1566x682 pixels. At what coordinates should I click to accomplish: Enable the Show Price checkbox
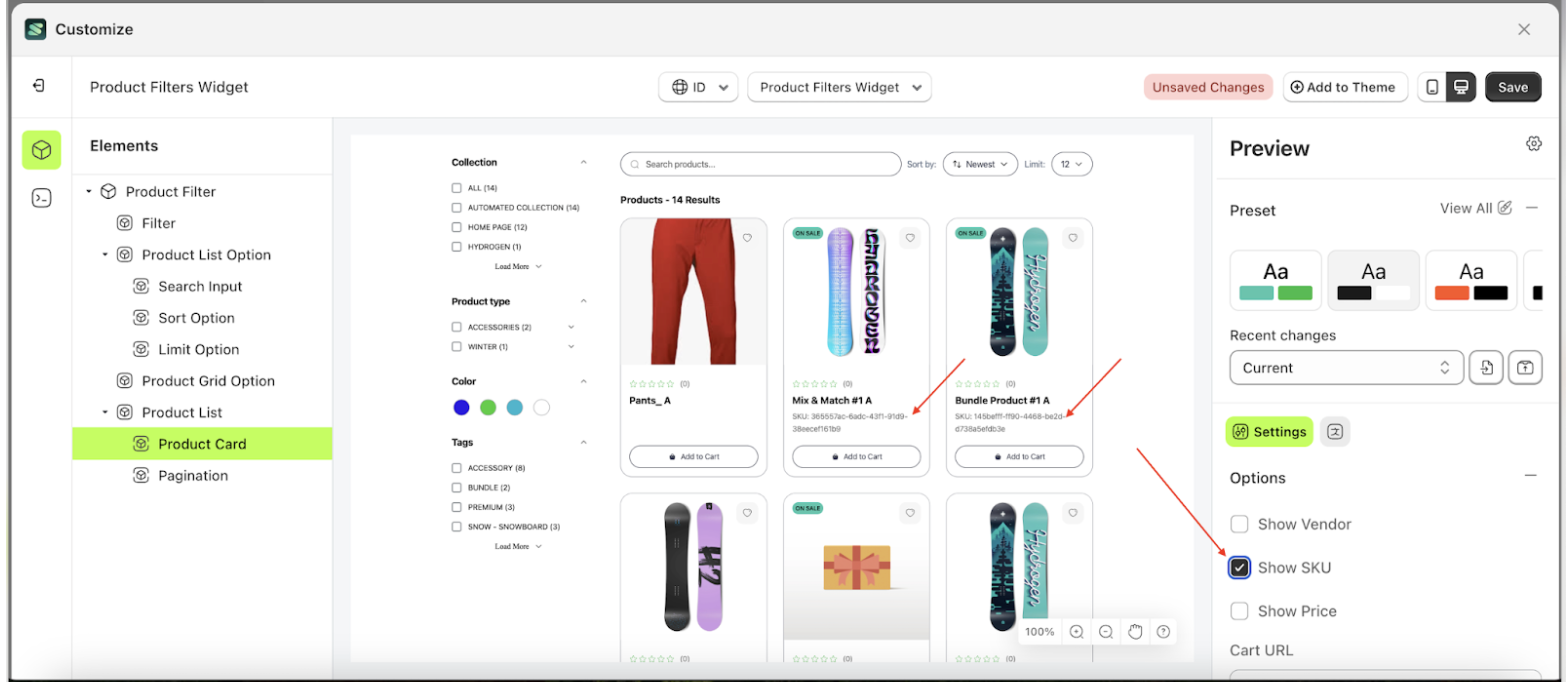1239,611
